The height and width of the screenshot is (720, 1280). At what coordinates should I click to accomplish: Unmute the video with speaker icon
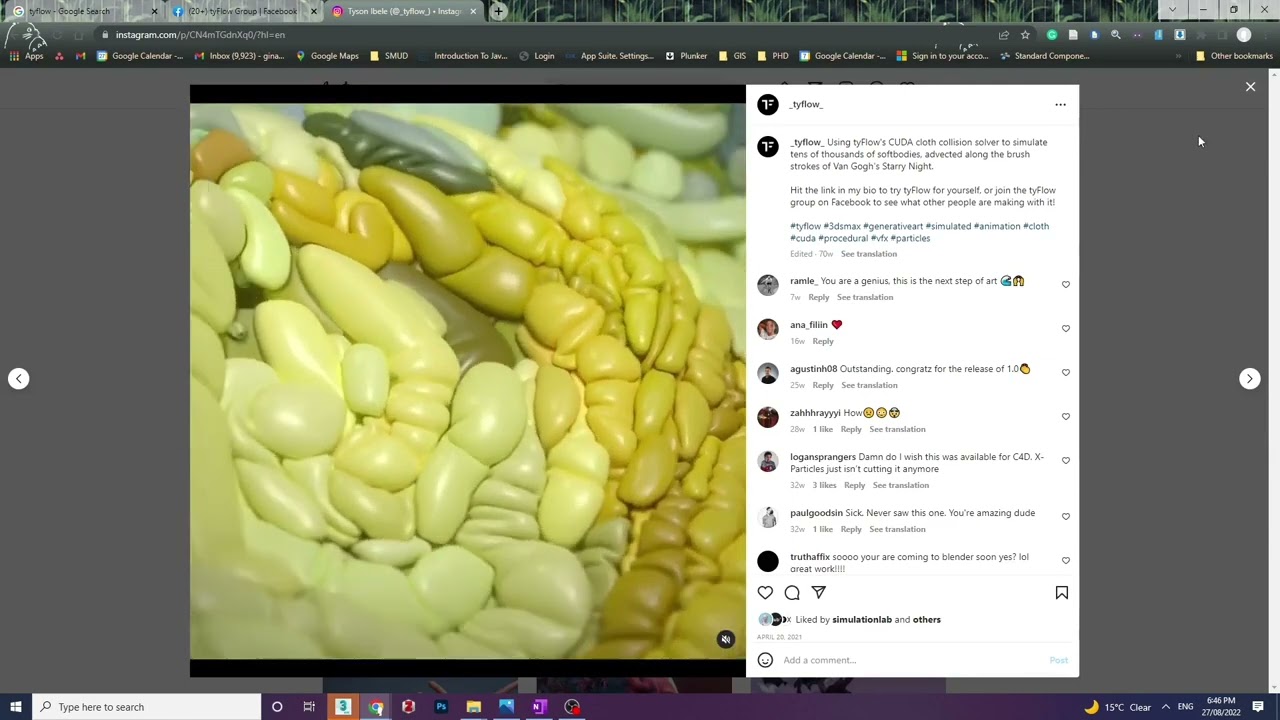(726, 640)
